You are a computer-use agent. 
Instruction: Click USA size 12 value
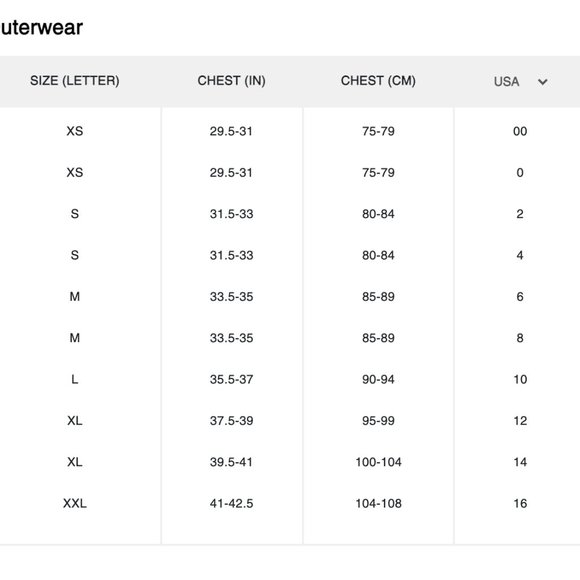tap(520, 421)
